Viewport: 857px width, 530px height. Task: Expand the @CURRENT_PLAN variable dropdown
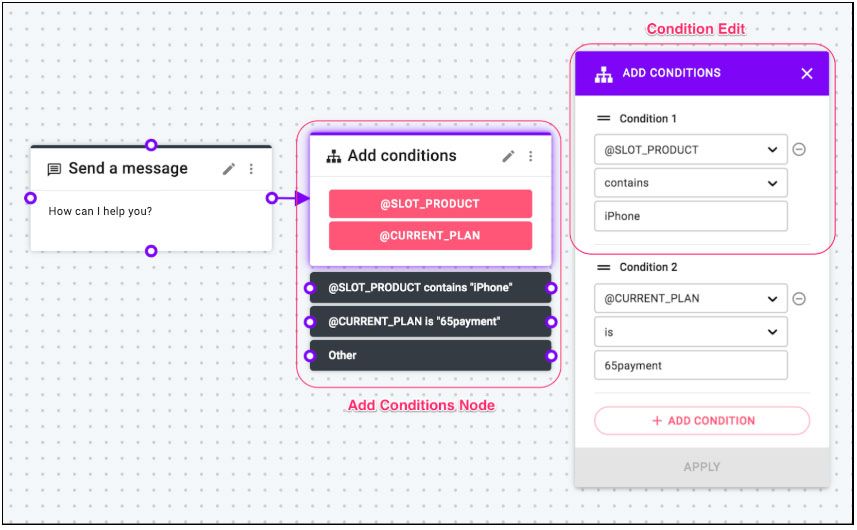[691, 298]
